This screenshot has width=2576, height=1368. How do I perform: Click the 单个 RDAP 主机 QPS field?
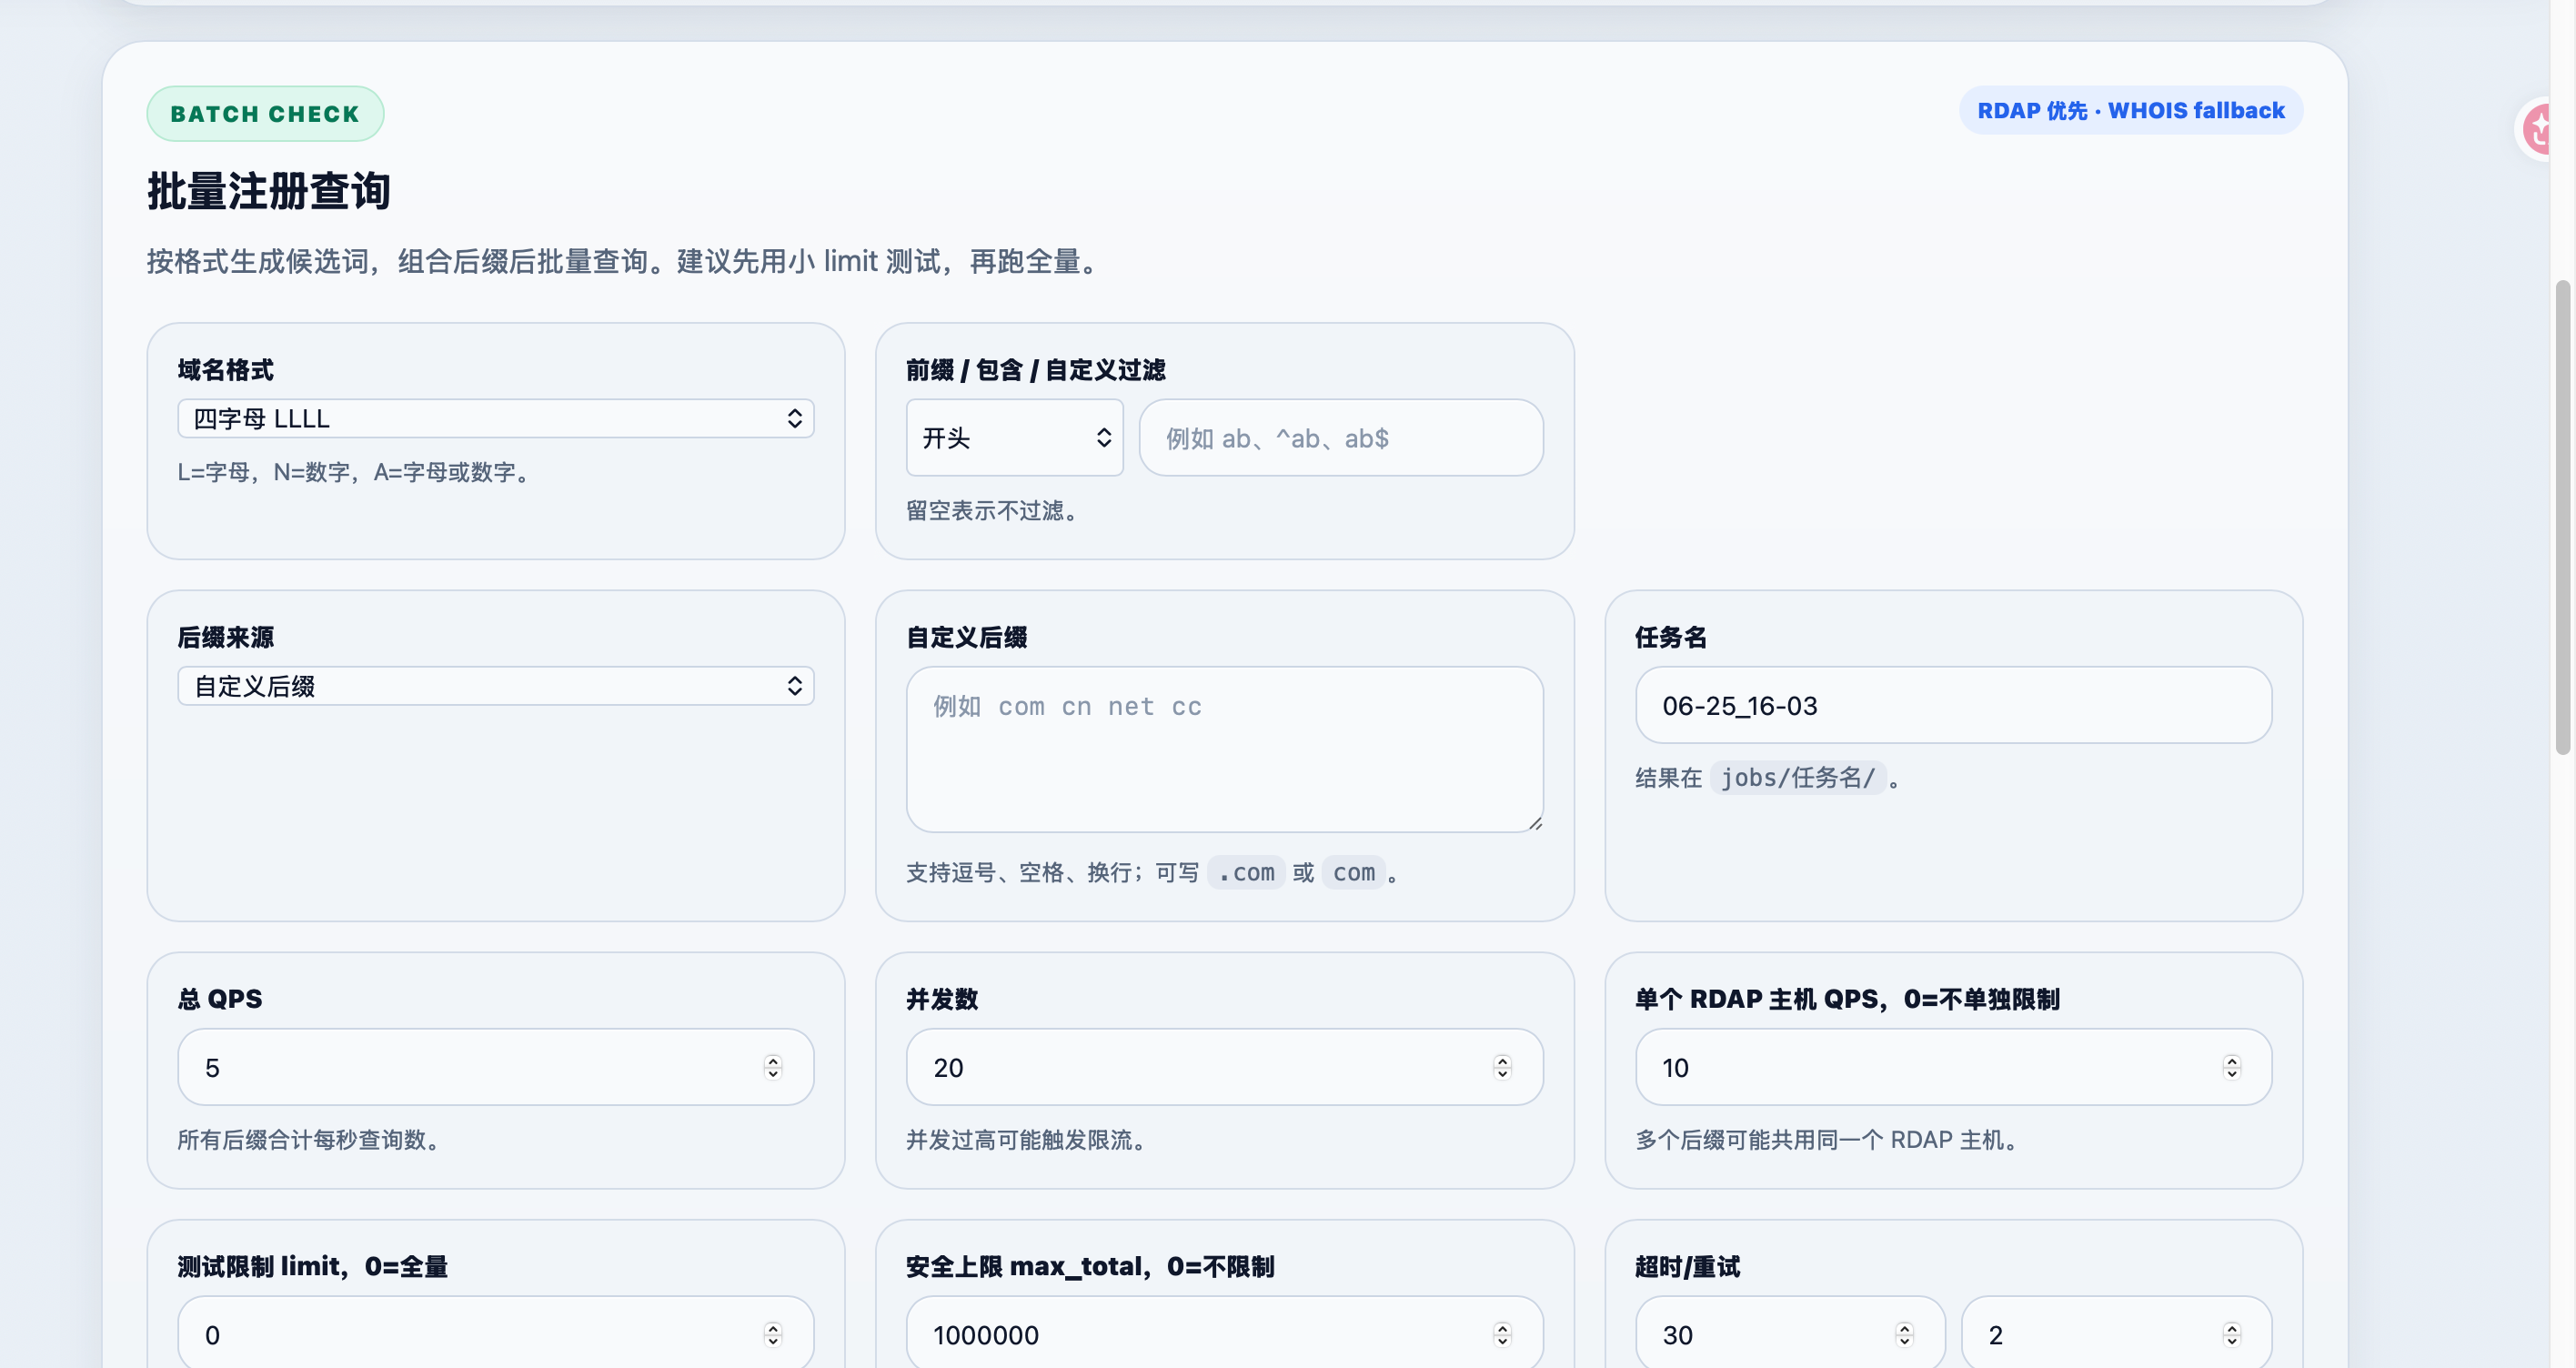coord(1953,1067)
